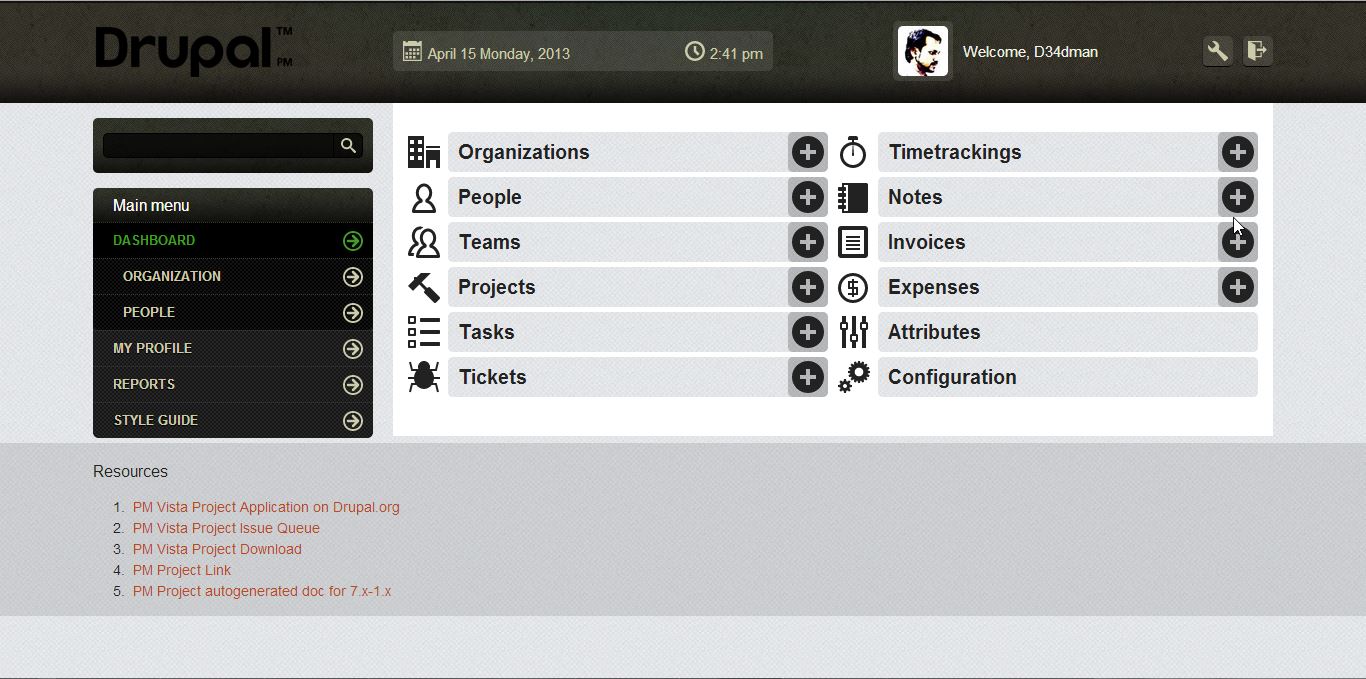Click the arrow beside Organization menu item
Screen dimensions: 1366x679
(x=353, y=277)
